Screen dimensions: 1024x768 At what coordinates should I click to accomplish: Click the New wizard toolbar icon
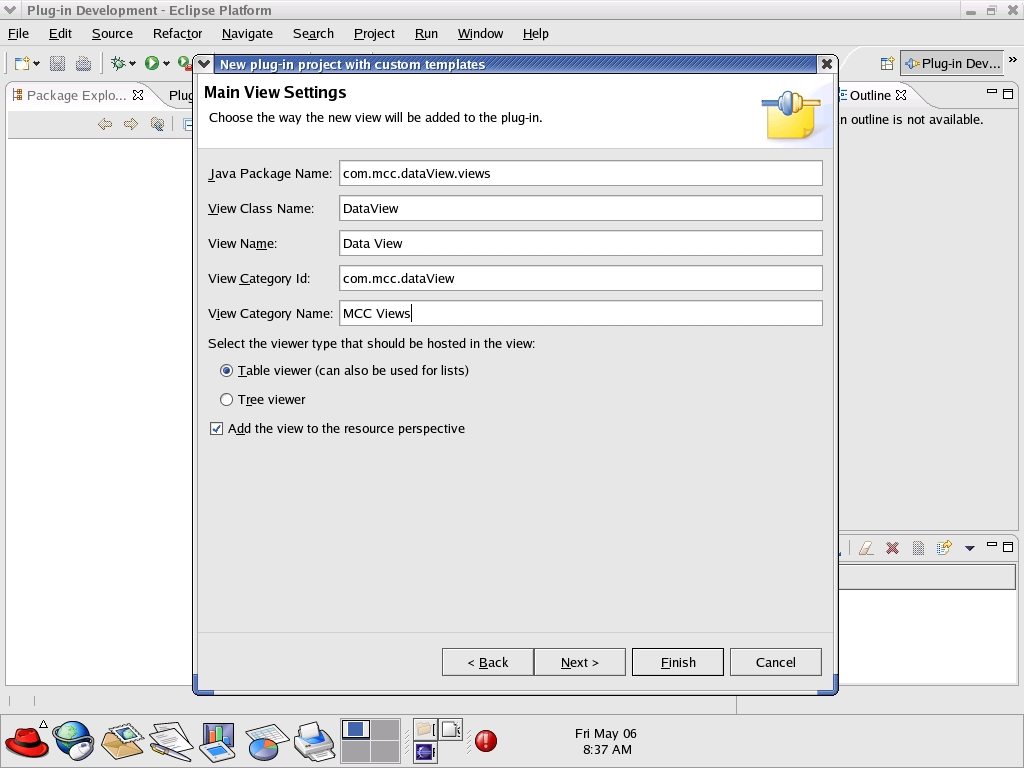pos(22,63)
